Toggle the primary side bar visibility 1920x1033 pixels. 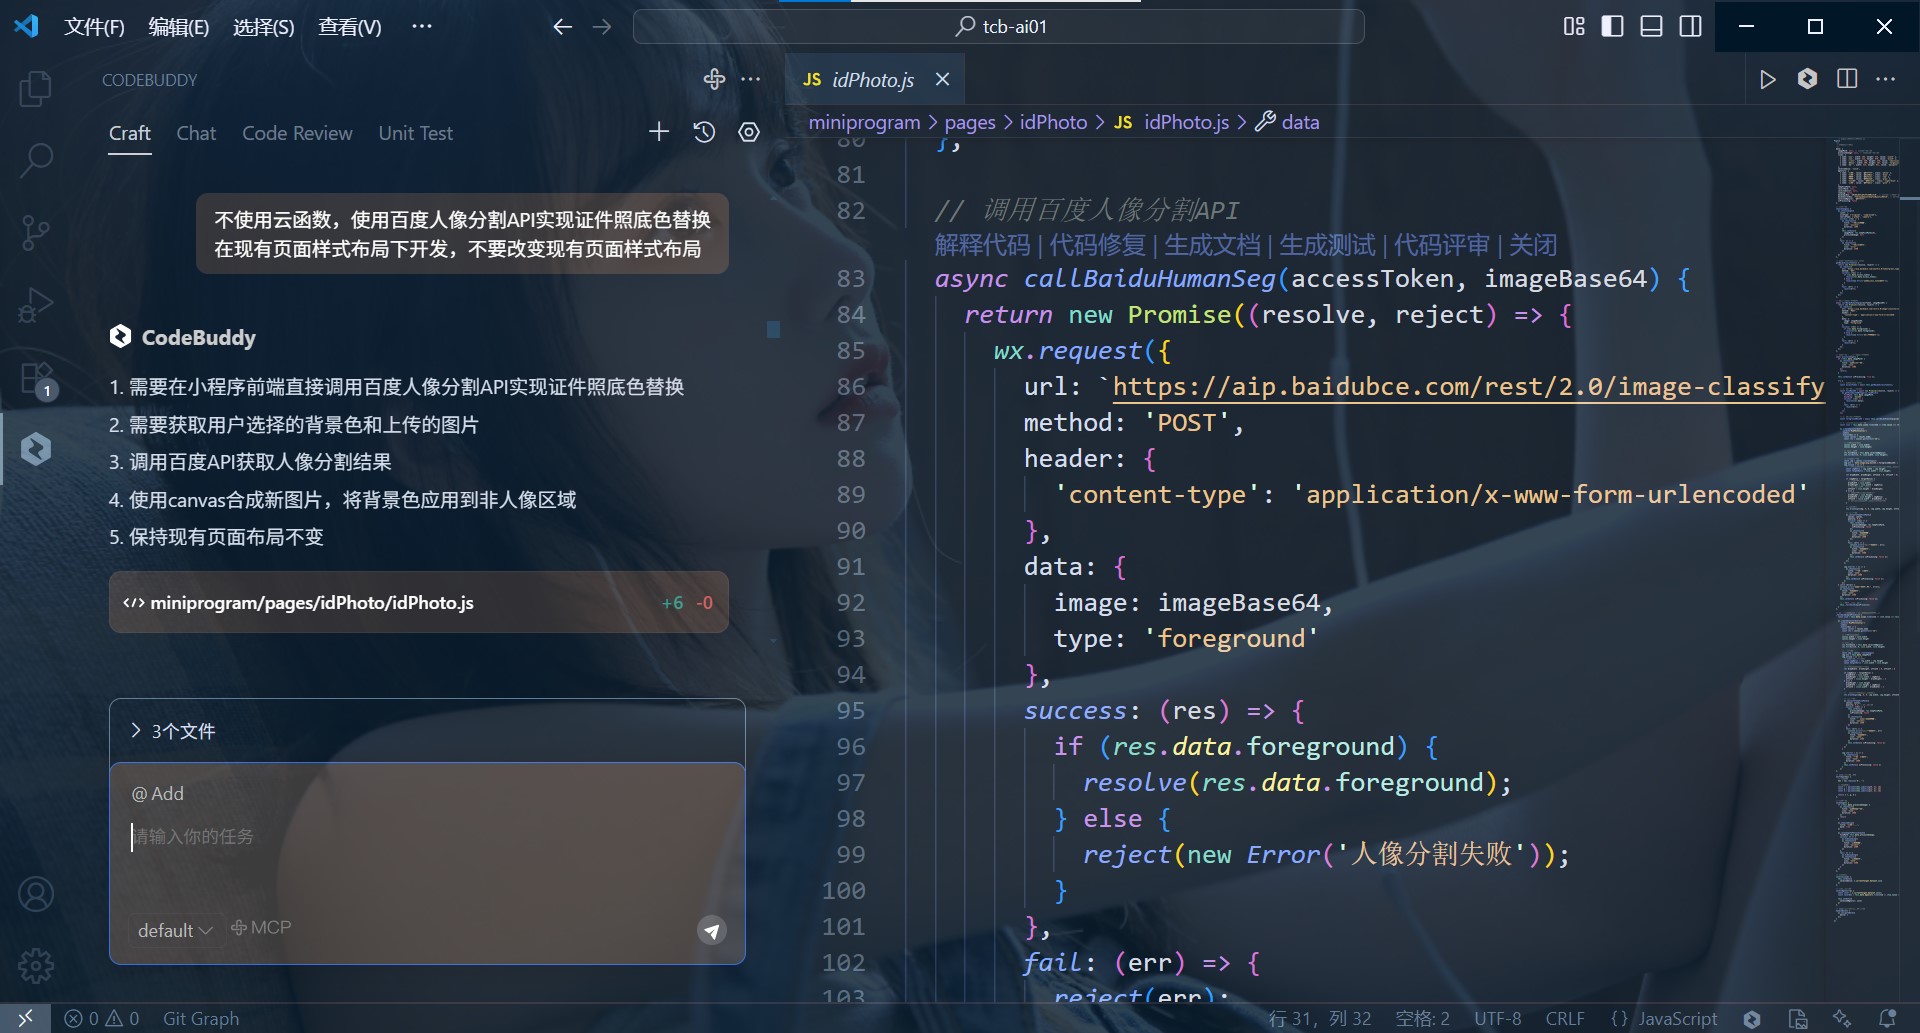click(1612, 27)
